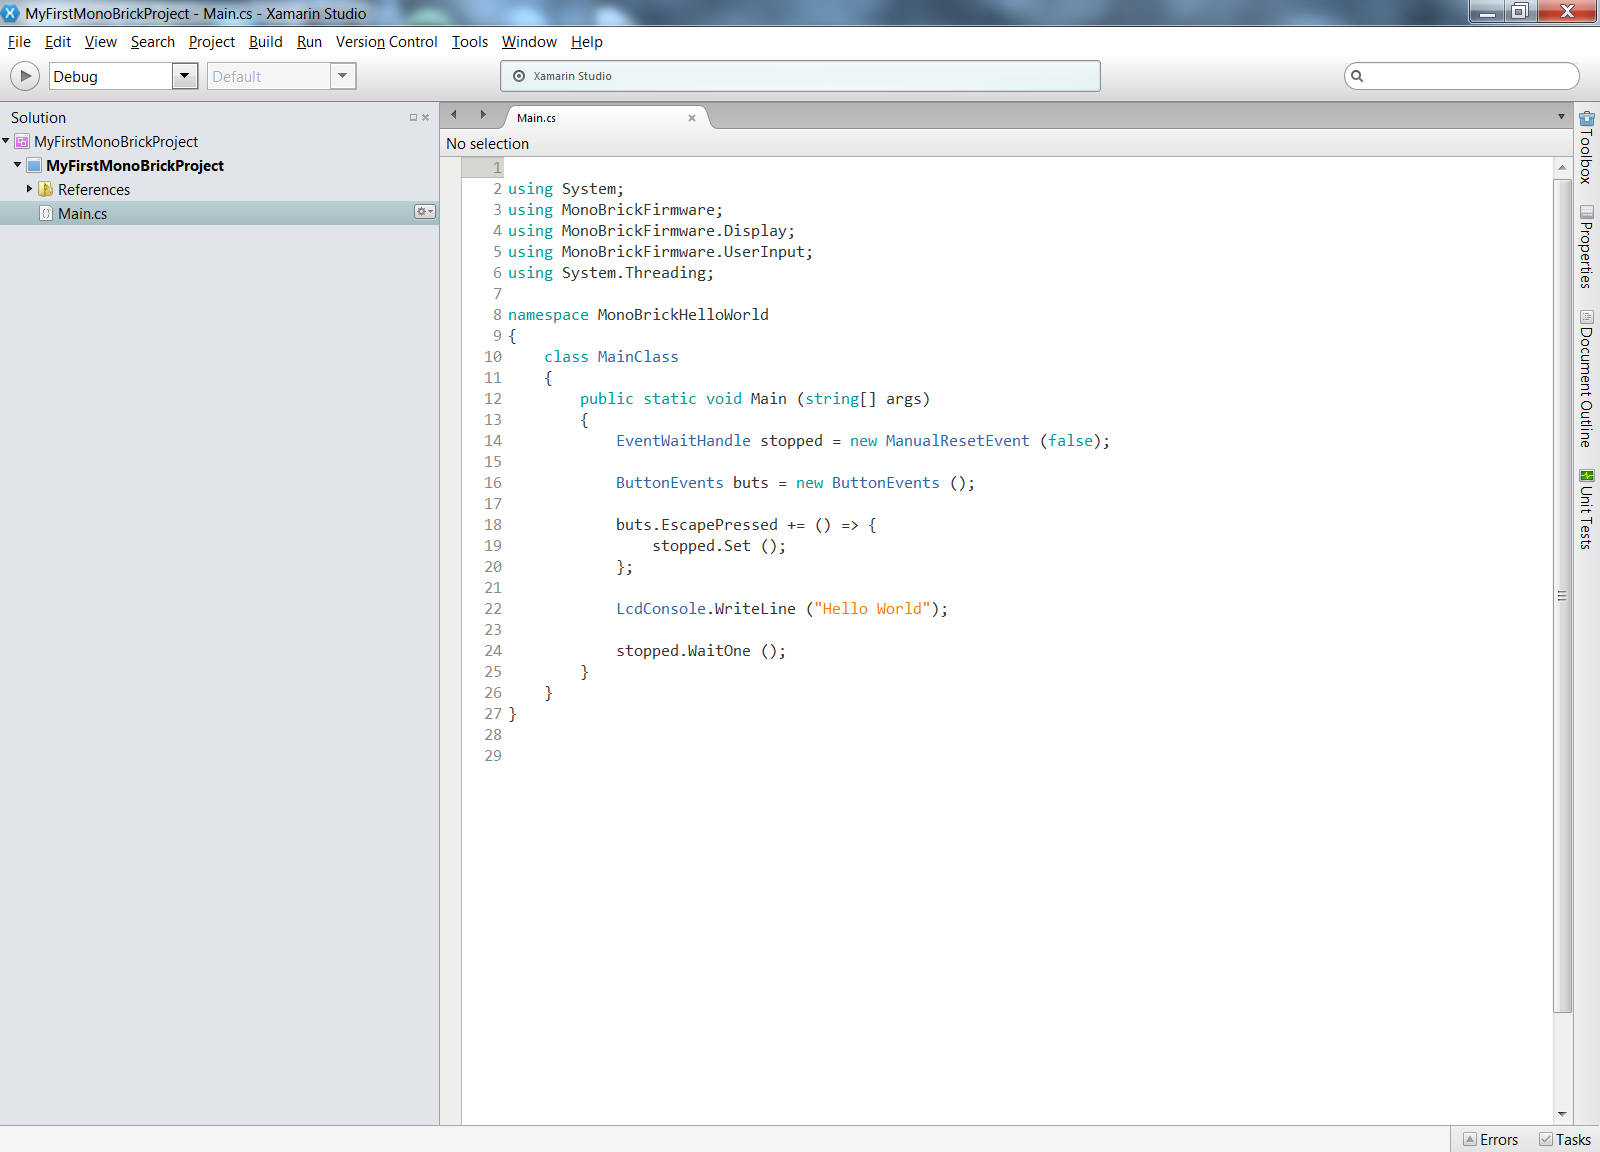Click the Unit Tests icon on right sidebar
Screen dimensions: 1600x1152
click(x=1586, y=475)
